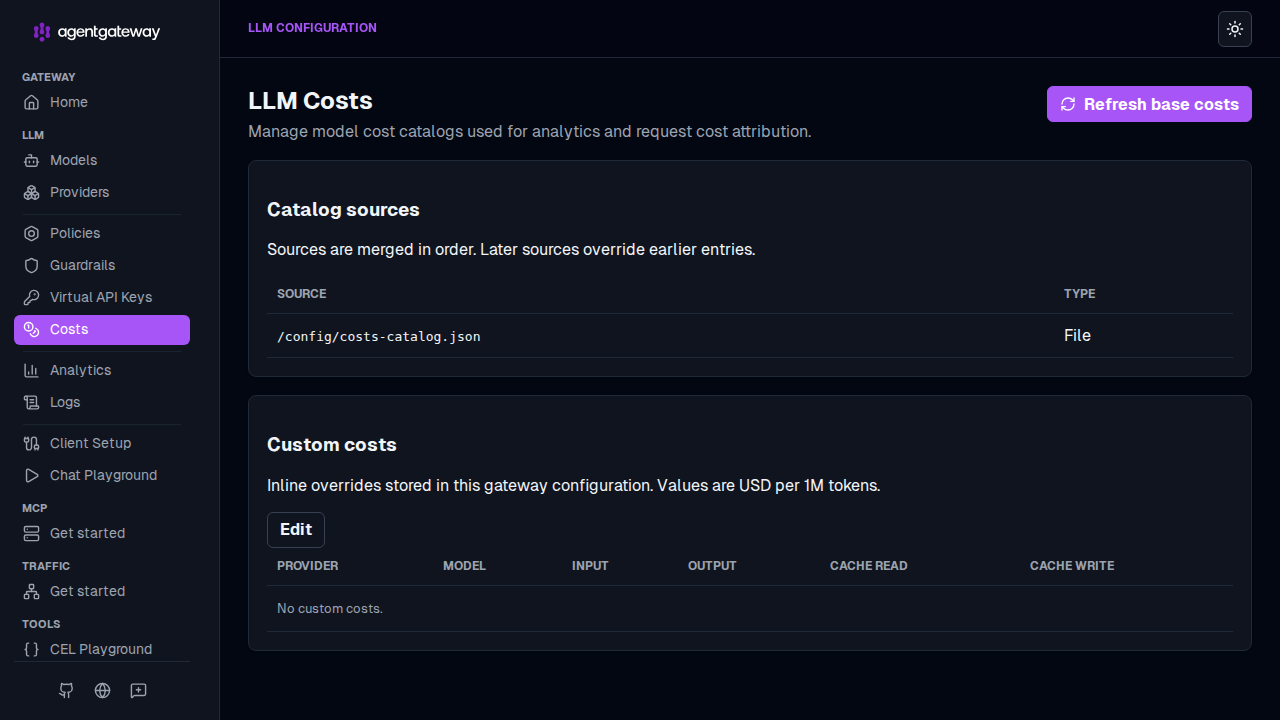Screen dimensions: 1280x720
Task: Open Models in the sidebar
Action: click(74, 160)
